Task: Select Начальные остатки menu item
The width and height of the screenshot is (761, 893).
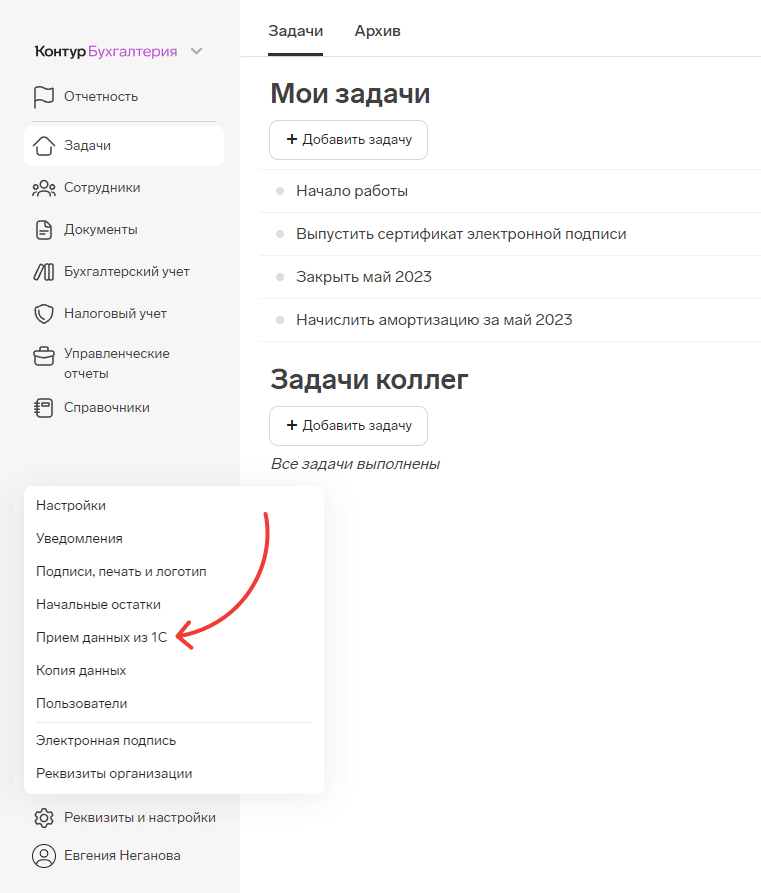Action: [x=99, y=605]
